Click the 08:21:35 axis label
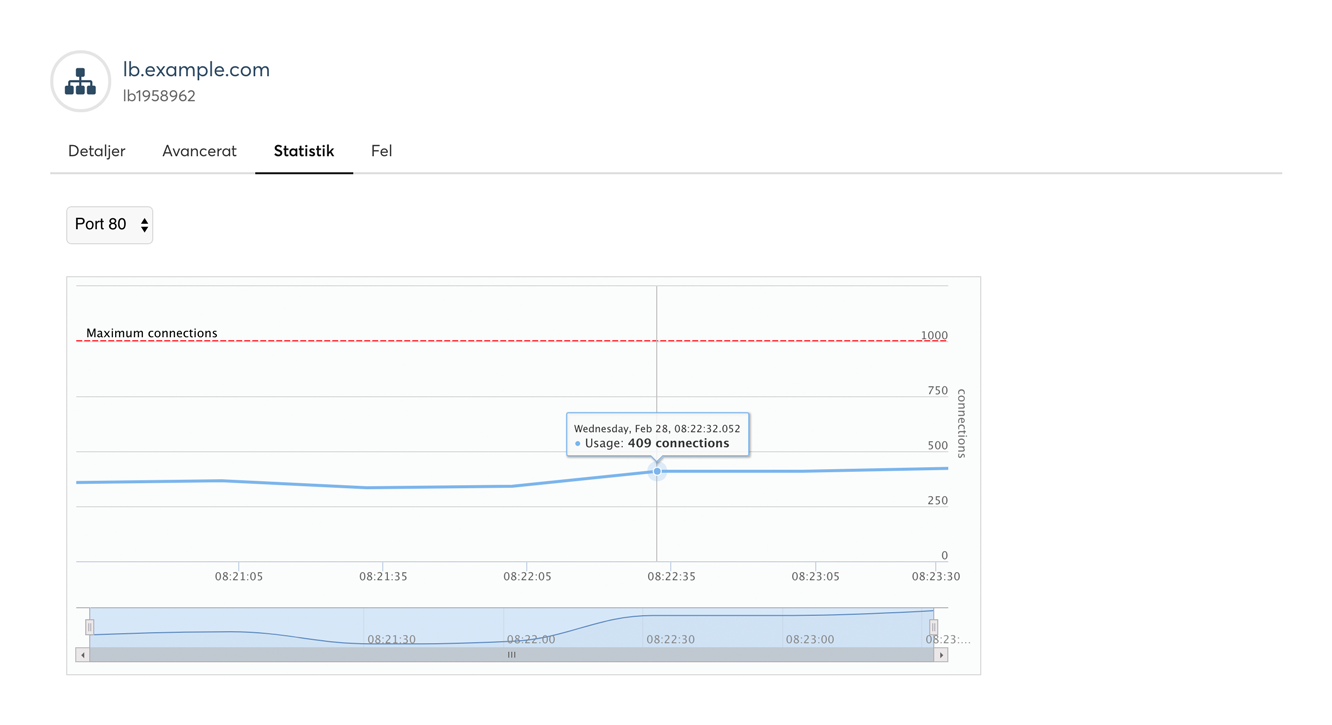This screenshot has height=725, width=1332. 383,576
